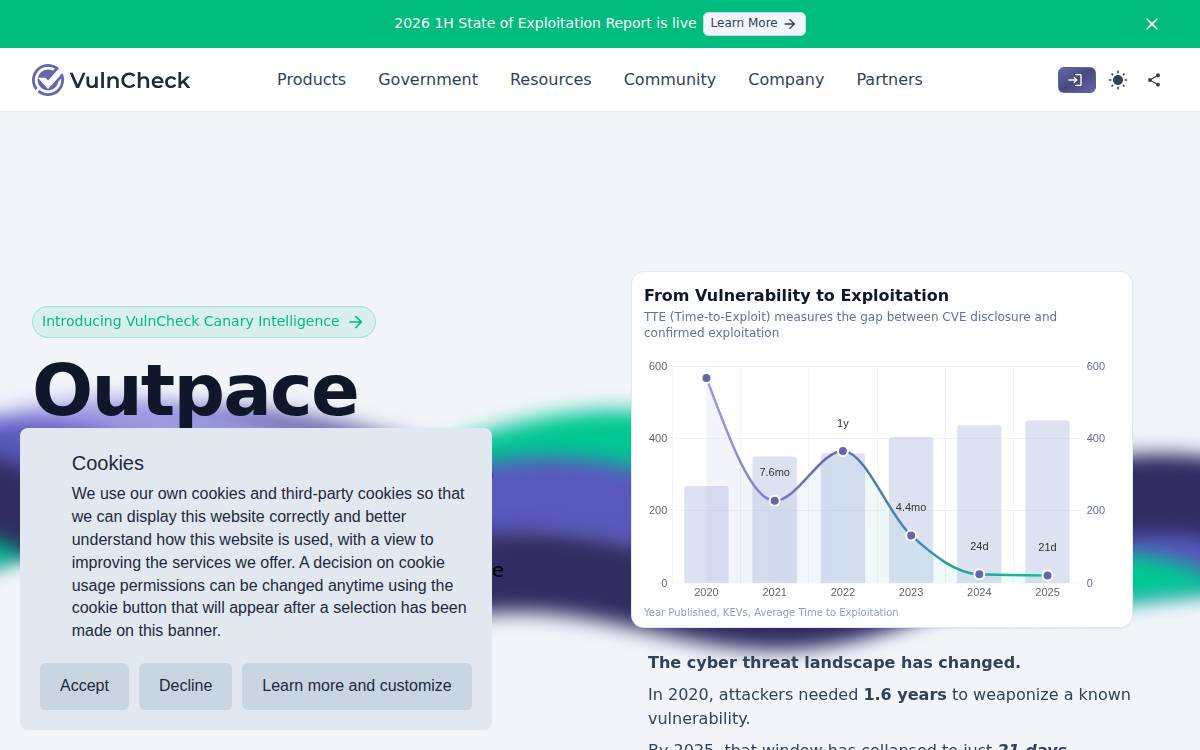Screen dimensions: 1200x750
Task: Click the 4.4mo data point for 2023
Action: click(x=911, y=536)
